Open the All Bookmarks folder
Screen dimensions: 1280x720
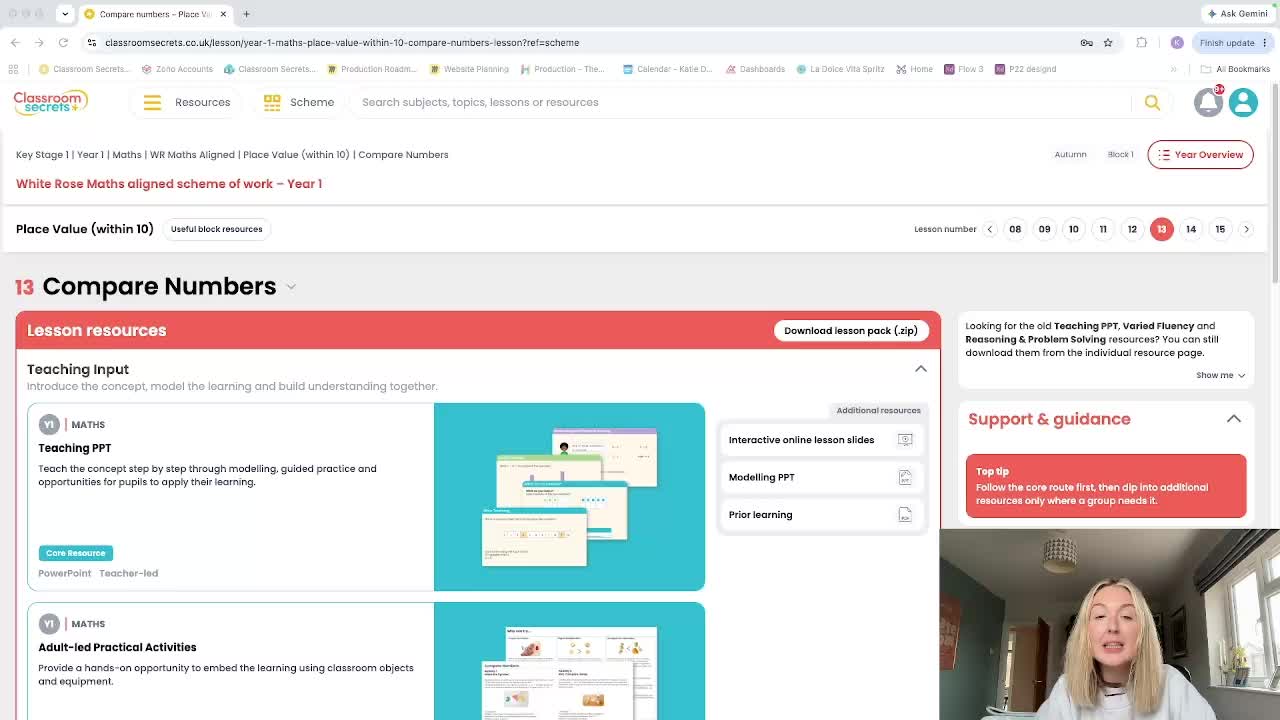(1235, 69)
